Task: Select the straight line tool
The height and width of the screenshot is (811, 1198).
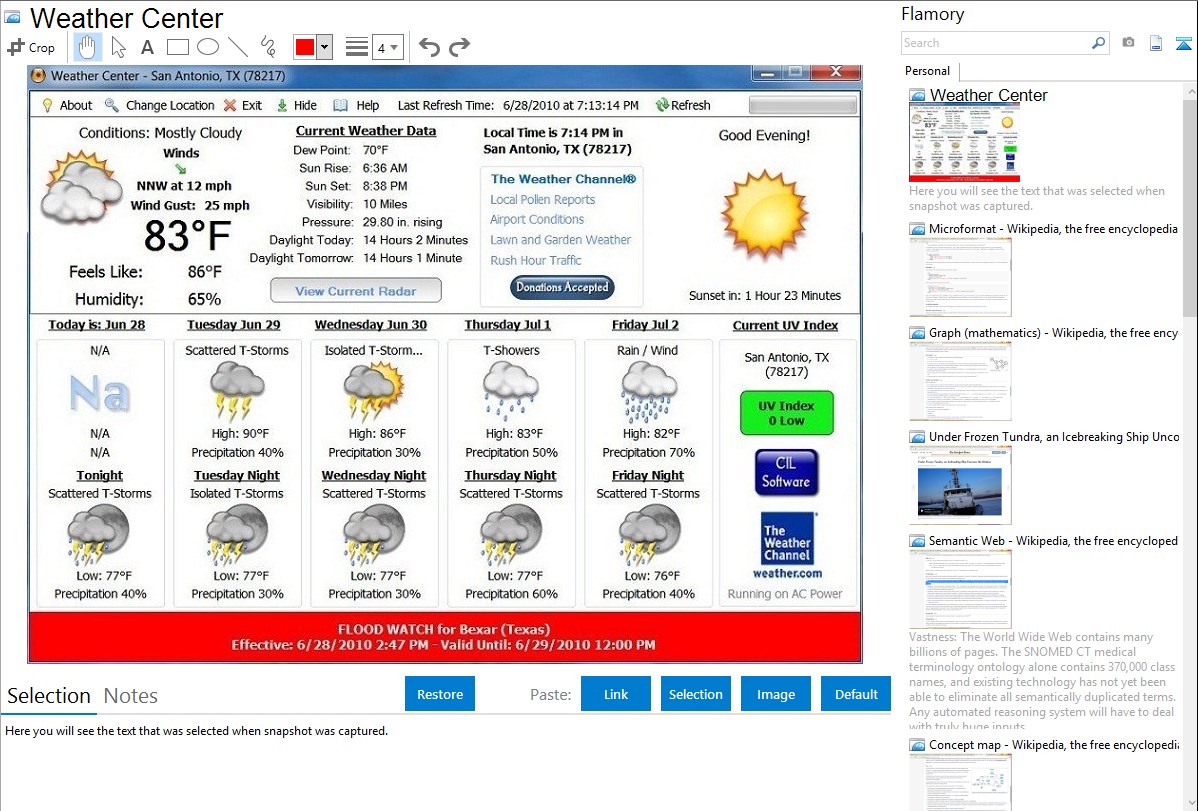Action: pos(237,47)
